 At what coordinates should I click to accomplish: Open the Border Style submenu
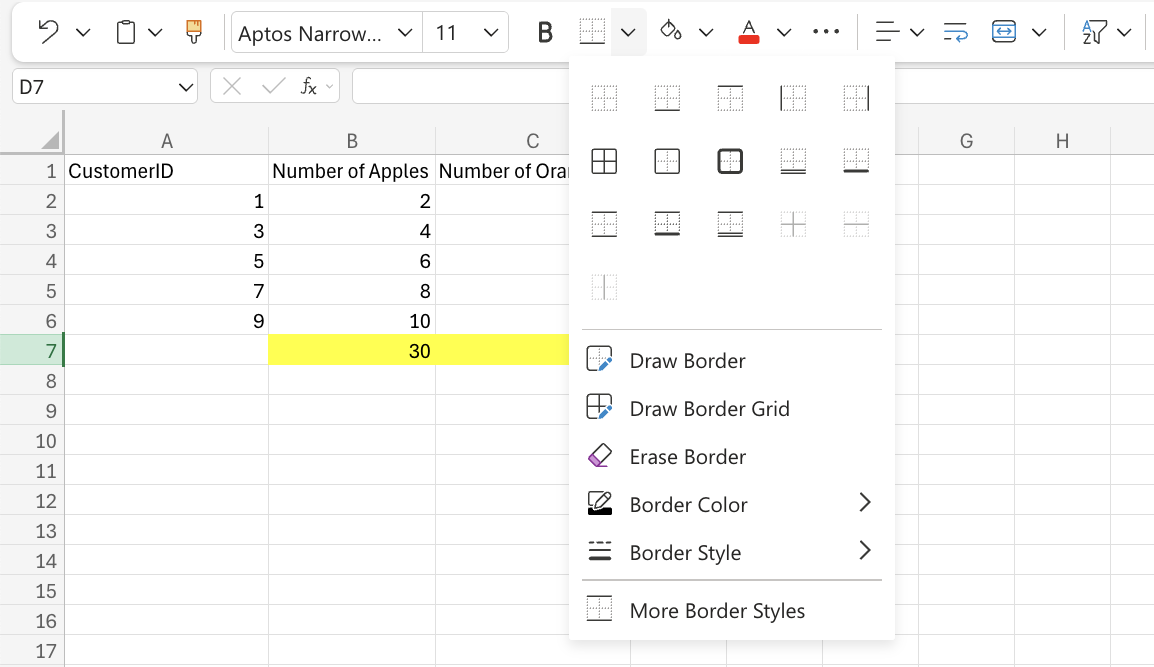685,552
